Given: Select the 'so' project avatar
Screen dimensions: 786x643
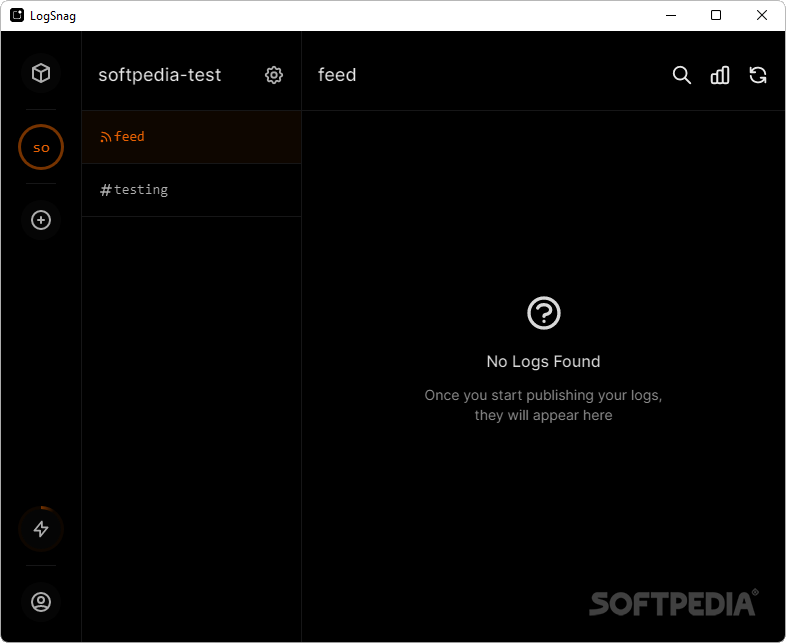Looking at the screenshot, I should point(41,147).
